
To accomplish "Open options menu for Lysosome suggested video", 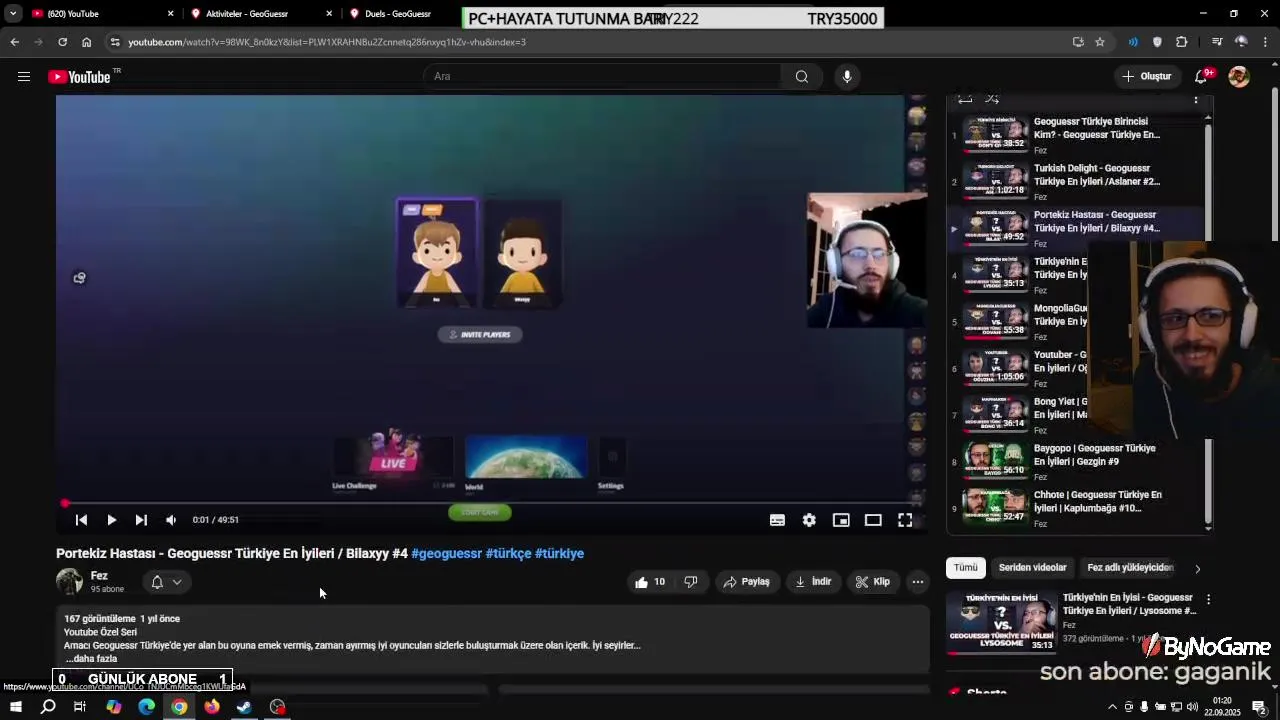I will tap(1208, 600).
